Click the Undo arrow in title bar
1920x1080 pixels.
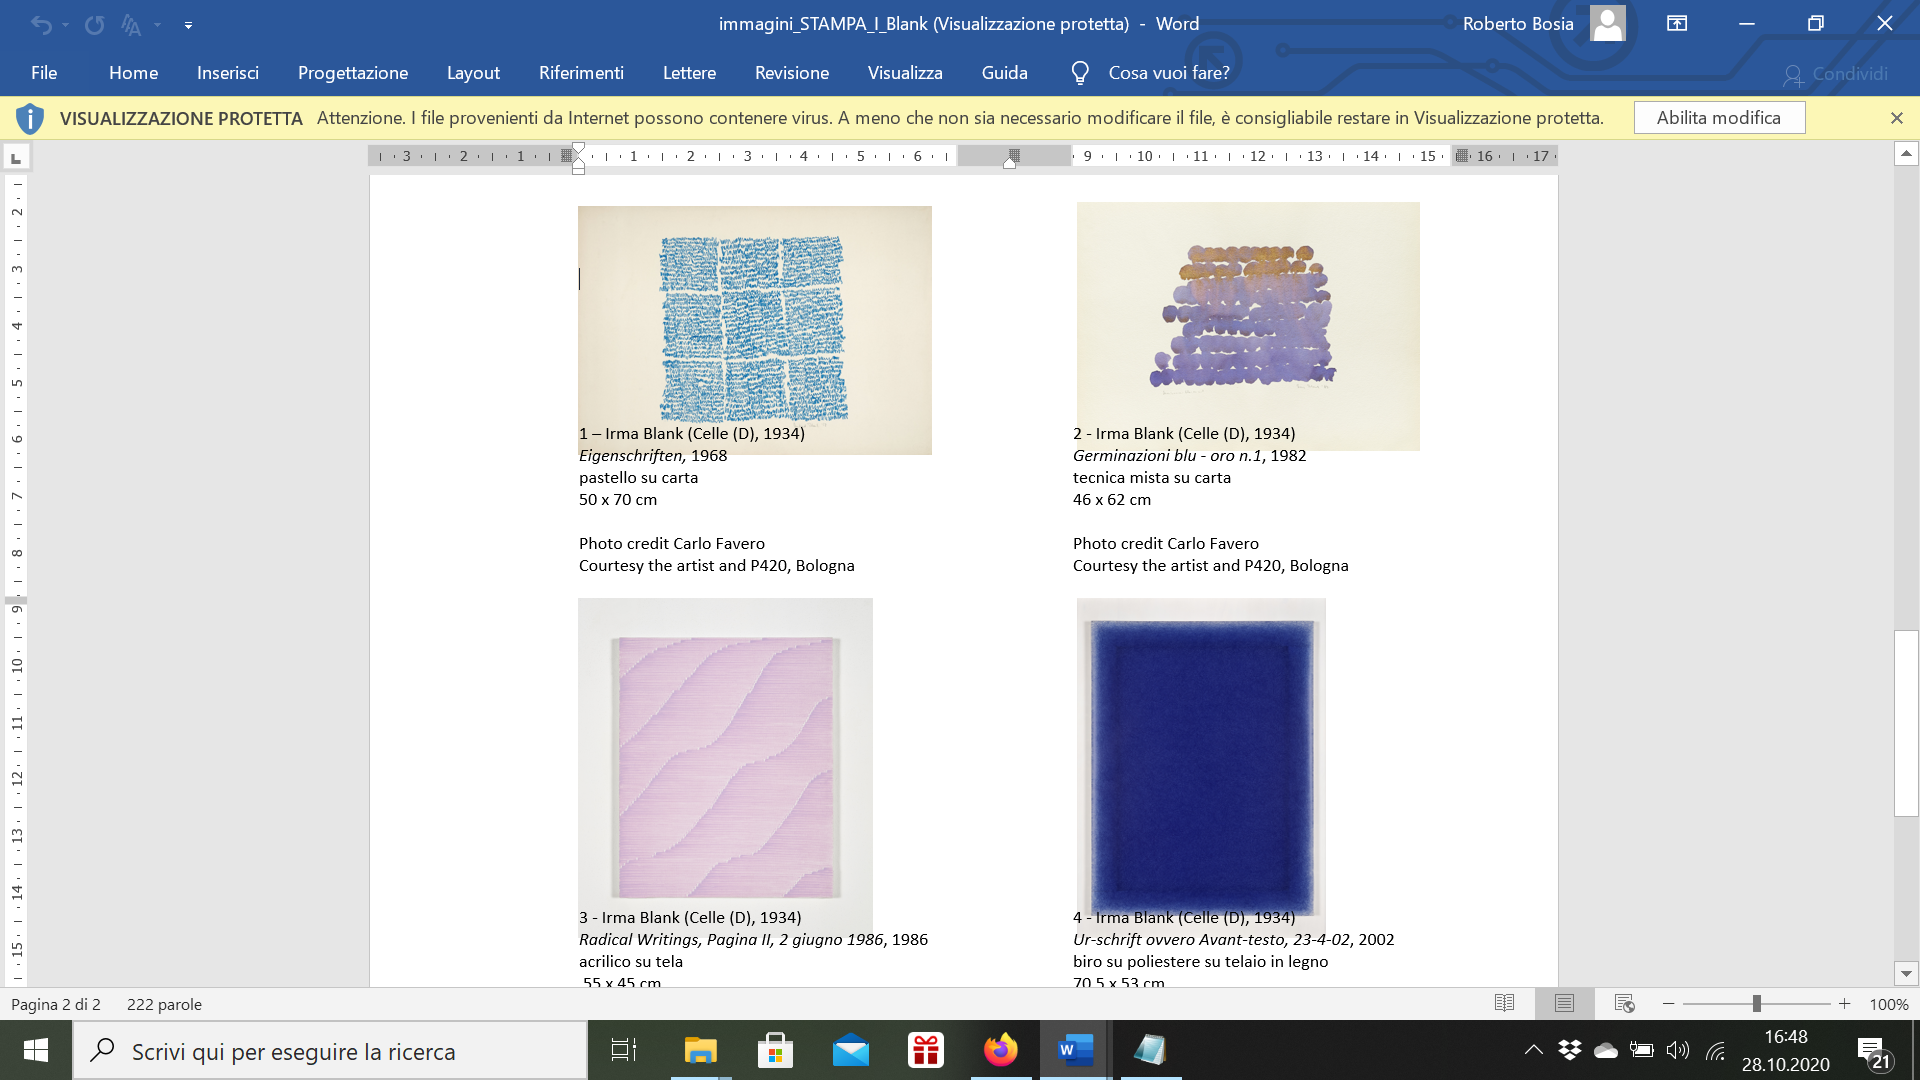click(x=41, y=24)
